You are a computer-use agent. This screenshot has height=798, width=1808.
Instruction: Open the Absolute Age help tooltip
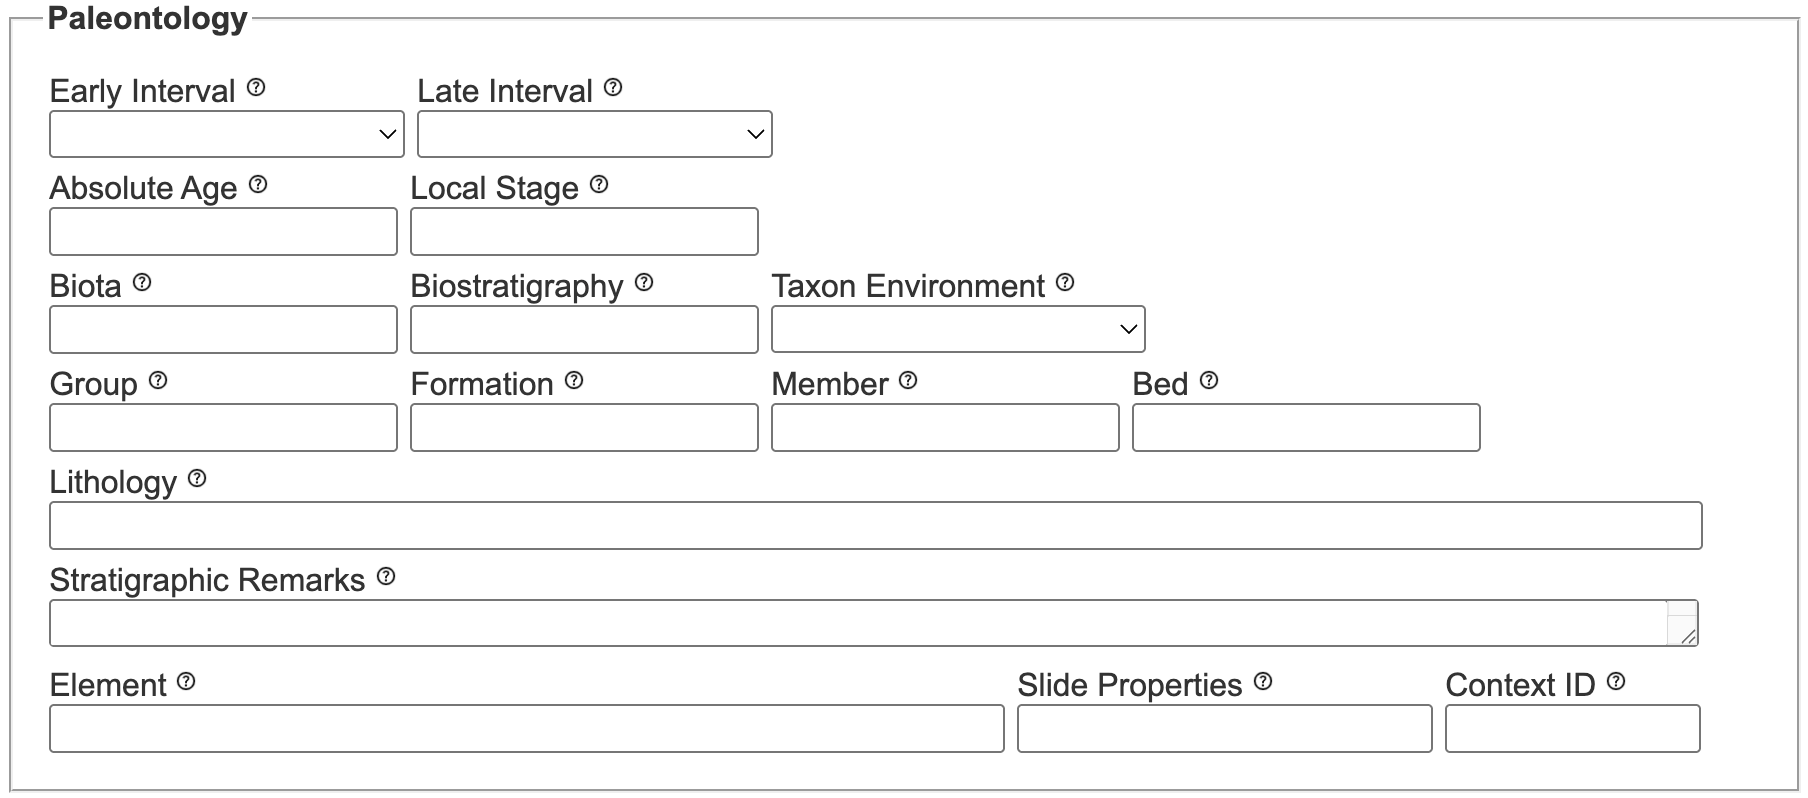tap(259, 184)
